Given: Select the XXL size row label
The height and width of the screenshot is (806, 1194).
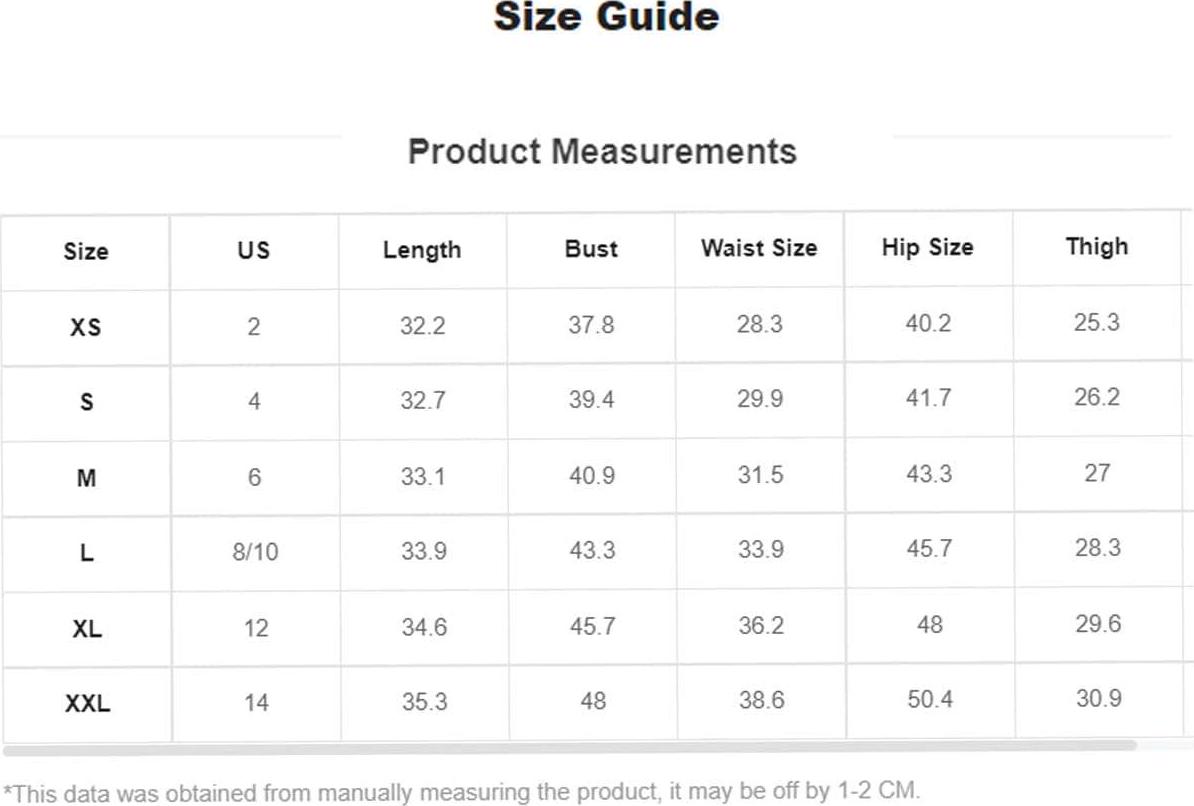Looking at the screenshot, I should tap(88, 703).
